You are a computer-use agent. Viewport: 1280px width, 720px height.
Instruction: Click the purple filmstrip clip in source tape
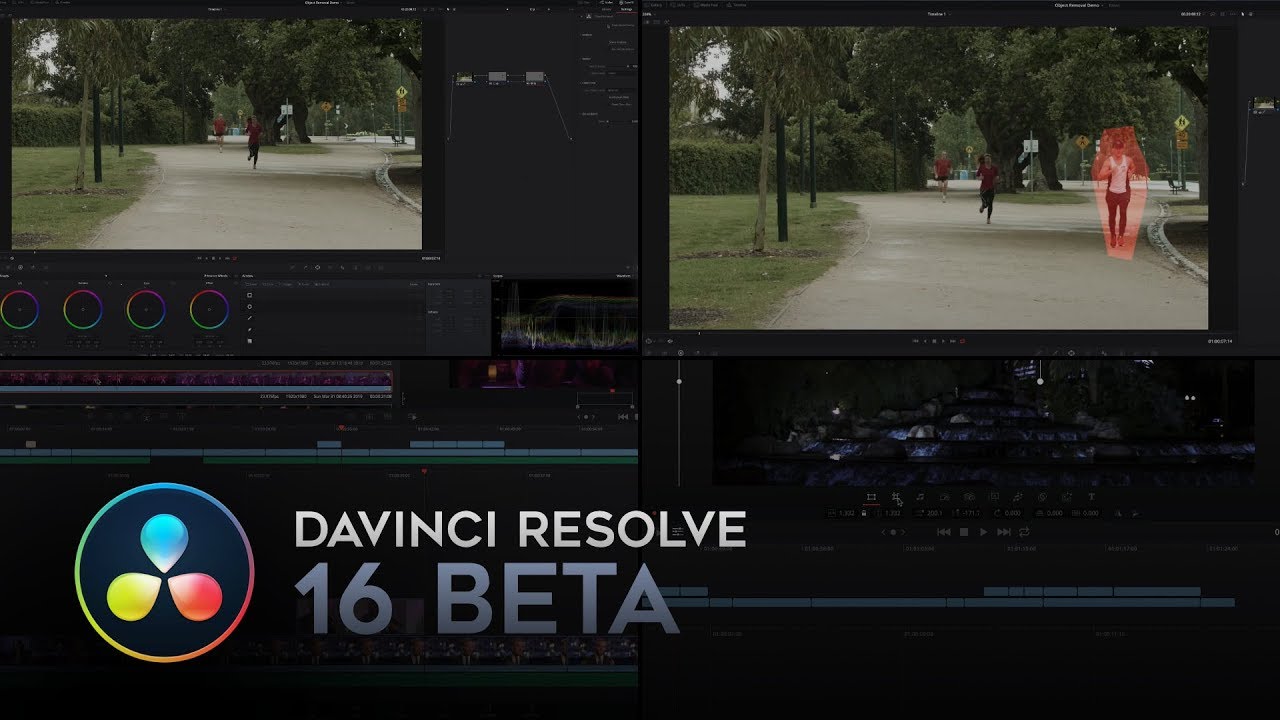click(x=196, y=379)
